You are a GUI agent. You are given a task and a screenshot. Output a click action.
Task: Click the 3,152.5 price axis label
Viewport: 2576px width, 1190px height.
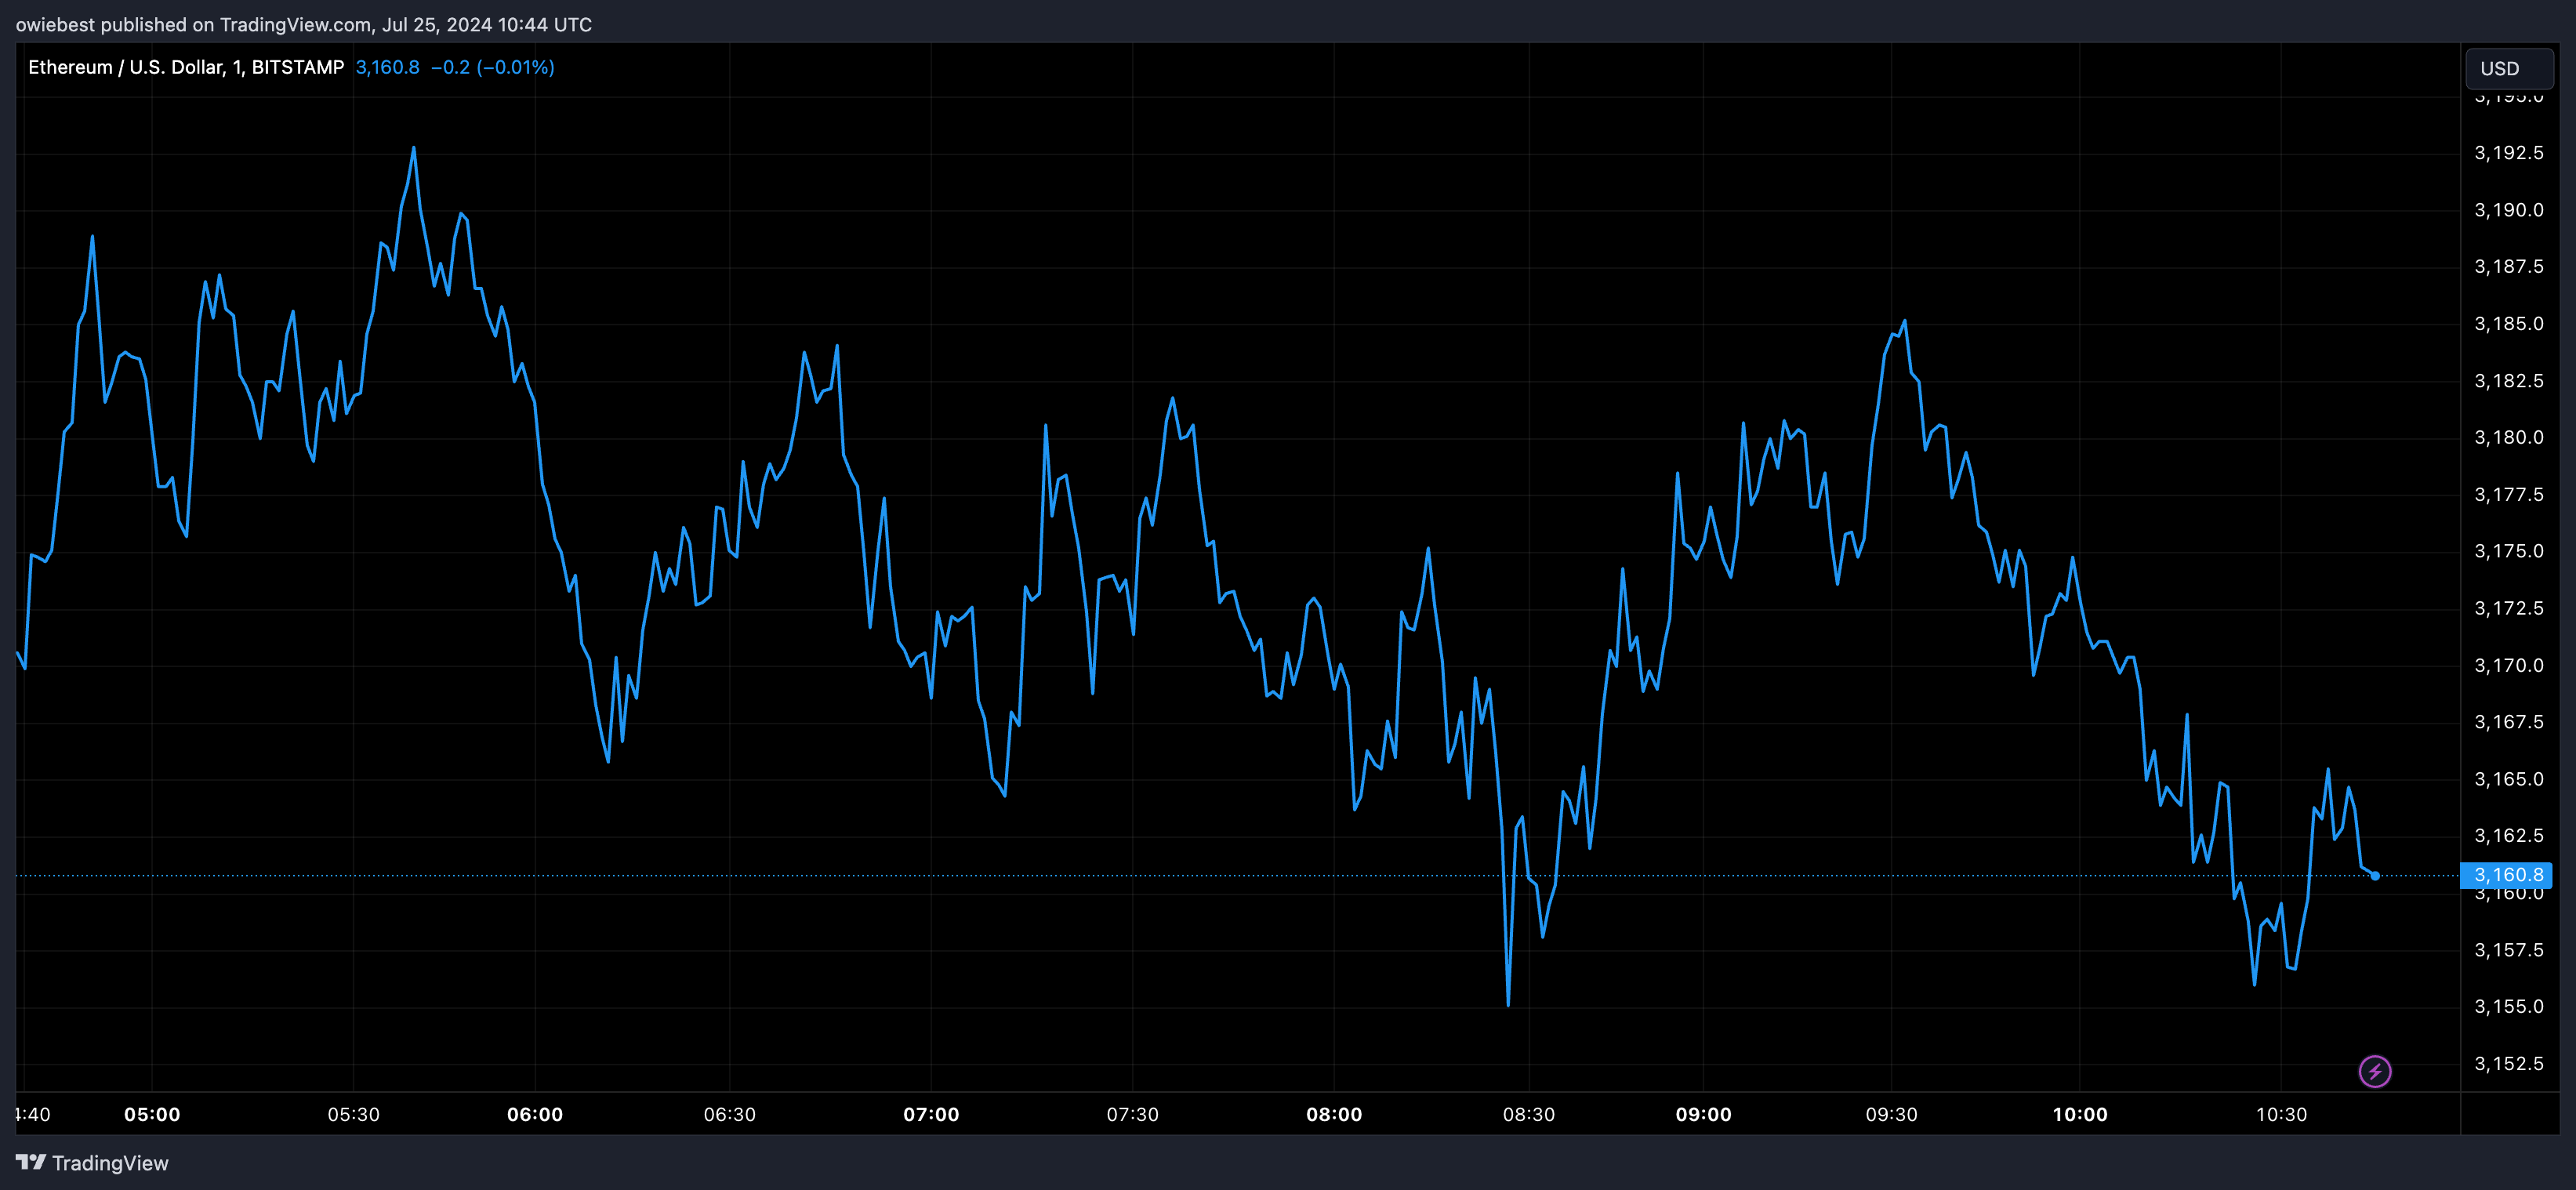(x=2508, y=1064)
